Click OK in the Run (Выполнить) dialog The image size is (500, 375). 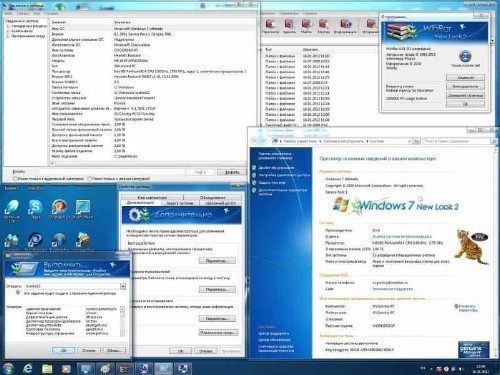[x=63, y=350]
